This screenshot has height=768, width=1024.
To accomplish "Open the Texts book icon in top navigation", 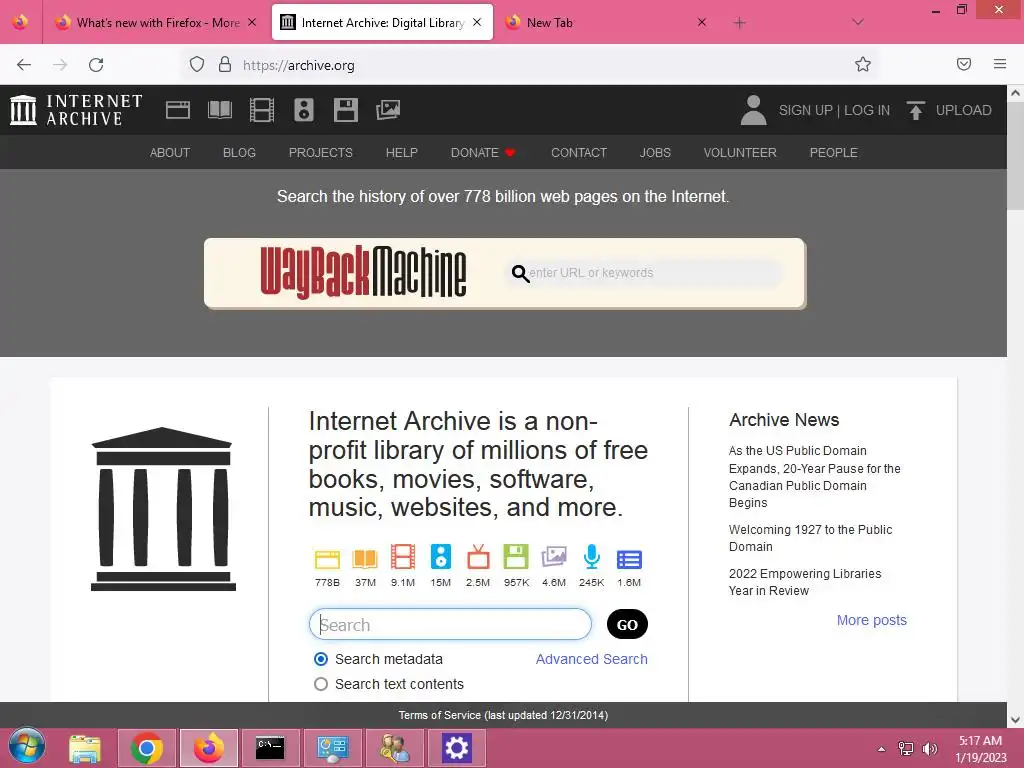I will [219, 110].
